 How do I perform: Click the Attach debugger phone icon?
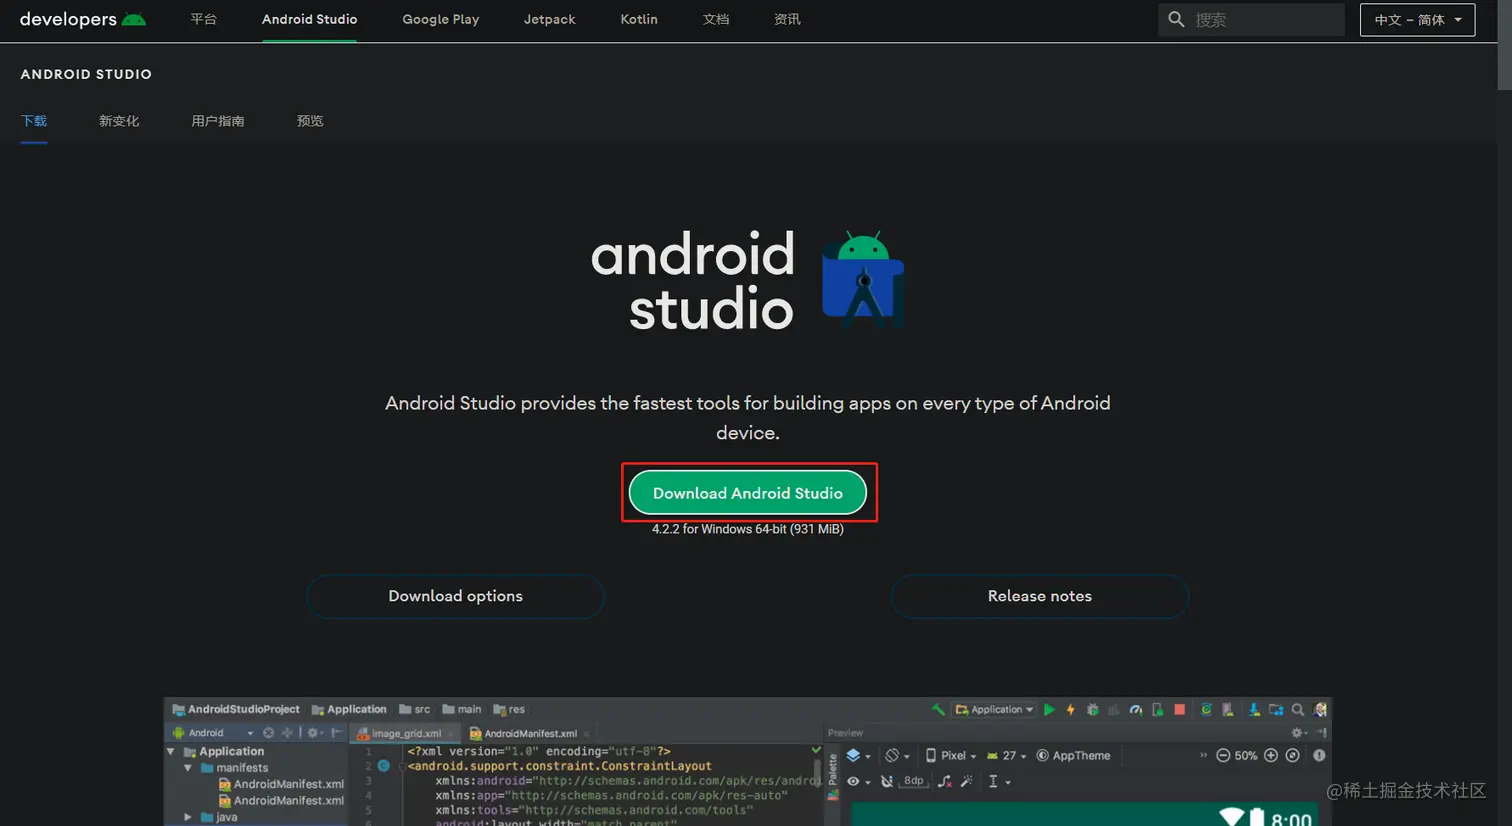point(1158,709)
